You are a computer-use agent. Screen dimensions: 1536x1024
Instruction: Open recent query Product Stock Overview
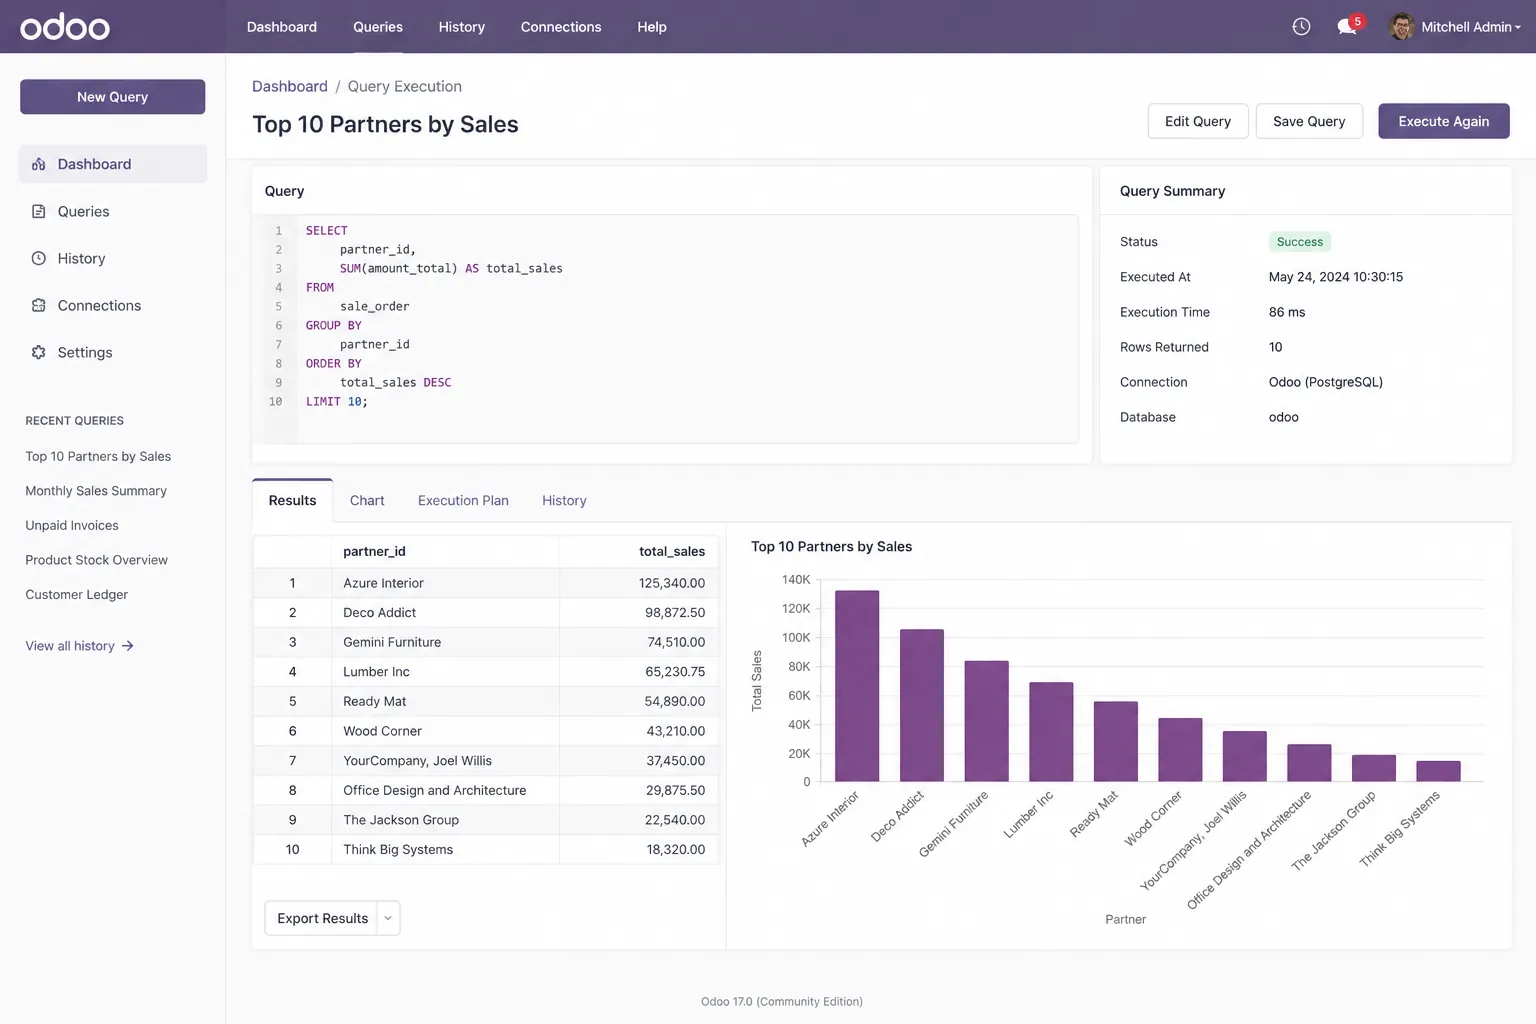coord(96,560)
